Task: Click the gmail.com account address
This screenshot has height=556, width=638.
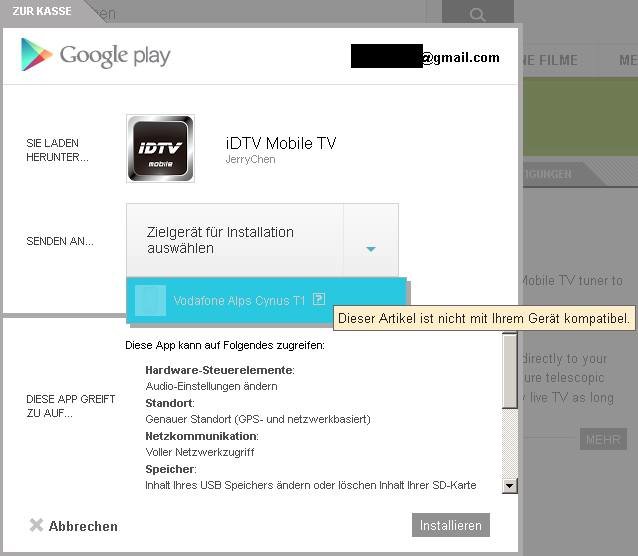Action: pos(461,58)
